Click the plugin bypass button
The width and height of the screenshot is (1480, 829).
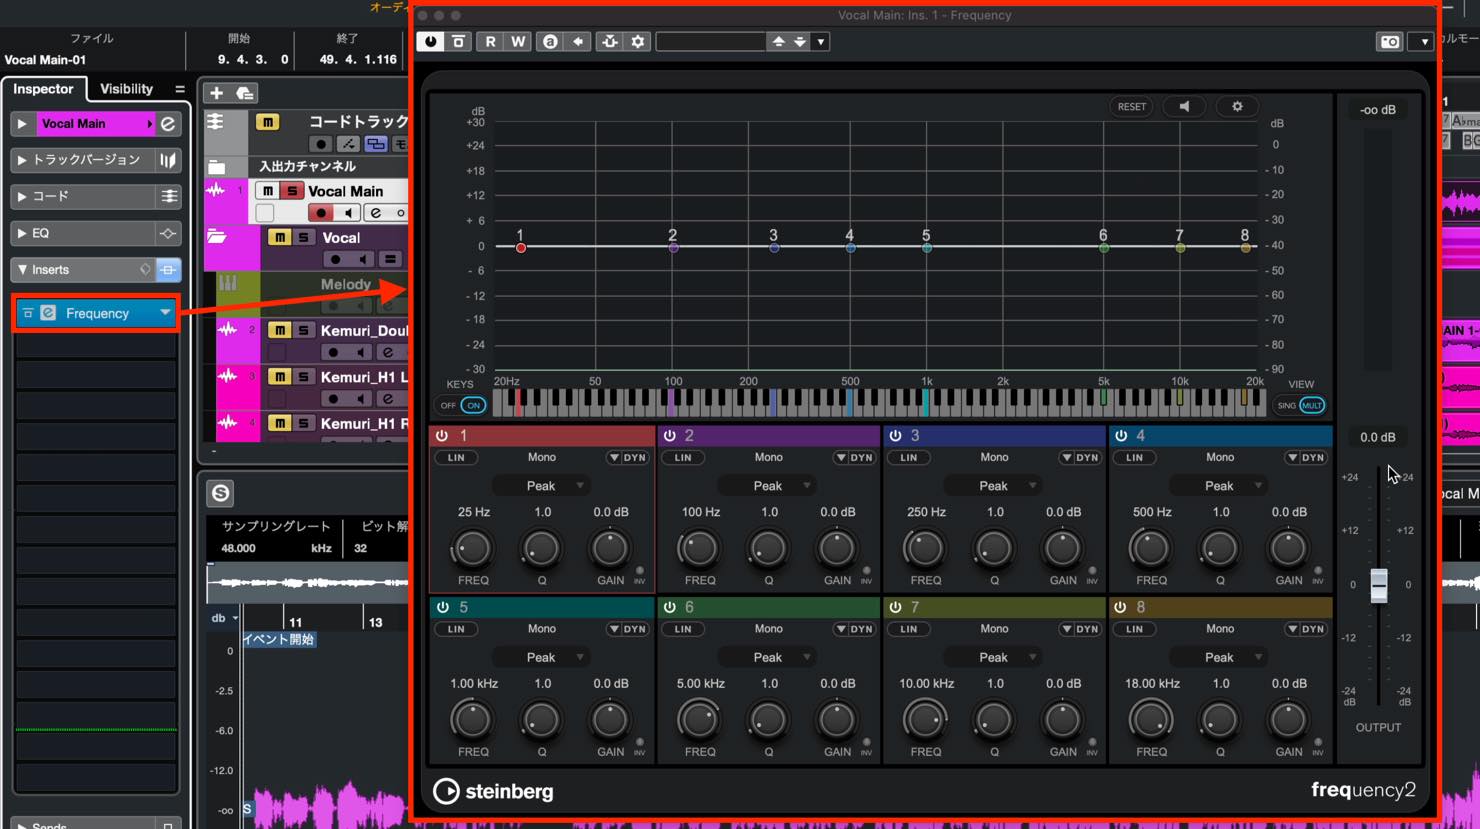[459, 42]
